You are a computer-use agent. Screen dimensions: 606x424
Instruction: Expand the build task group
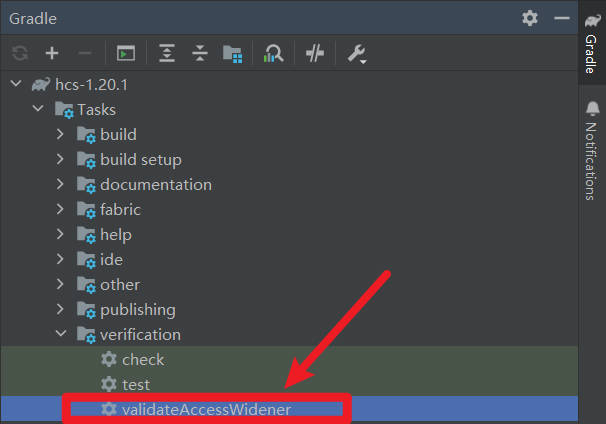pyautogui.click(x=60, y=134)
